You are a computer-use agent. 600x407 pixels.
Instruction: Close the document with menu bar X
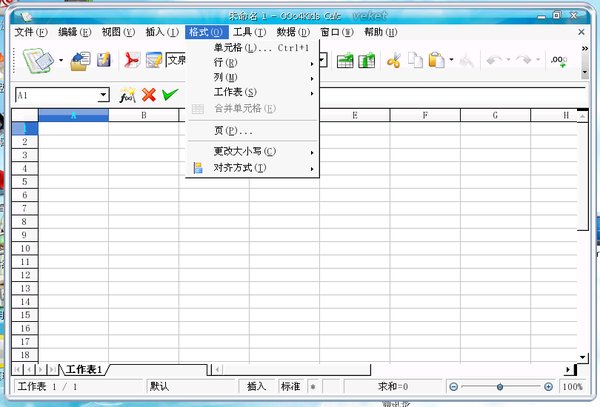pos(581,32)
